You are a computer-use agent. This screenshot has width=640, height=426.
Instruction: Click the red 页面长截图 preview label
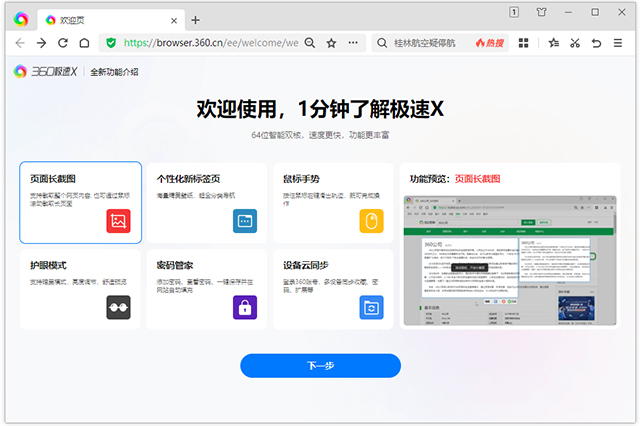[x=477, y=179]
